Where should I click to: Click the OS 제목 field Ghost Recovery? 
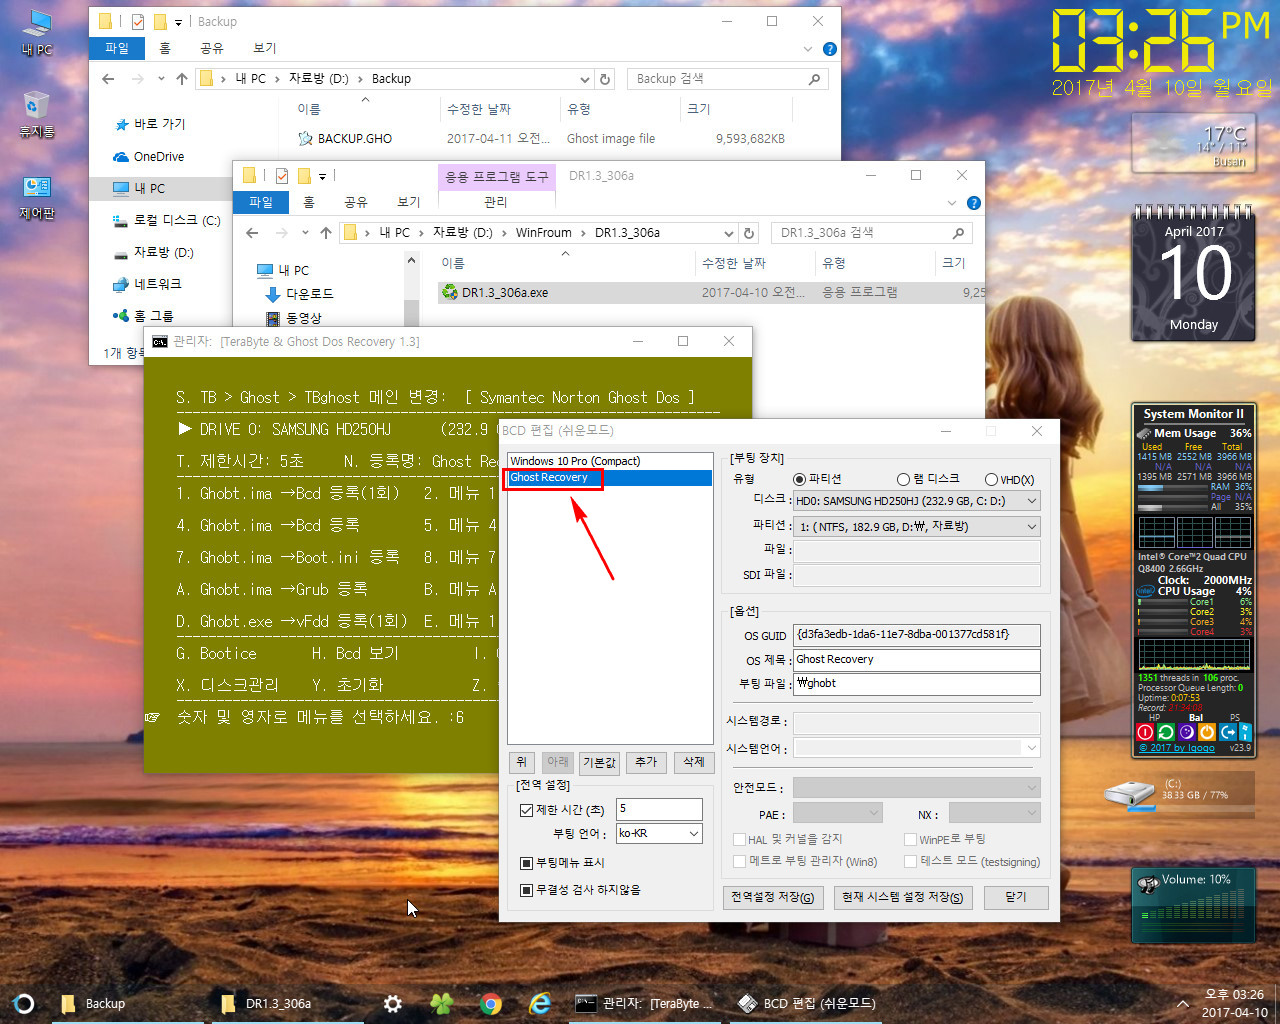pos(916,660)
